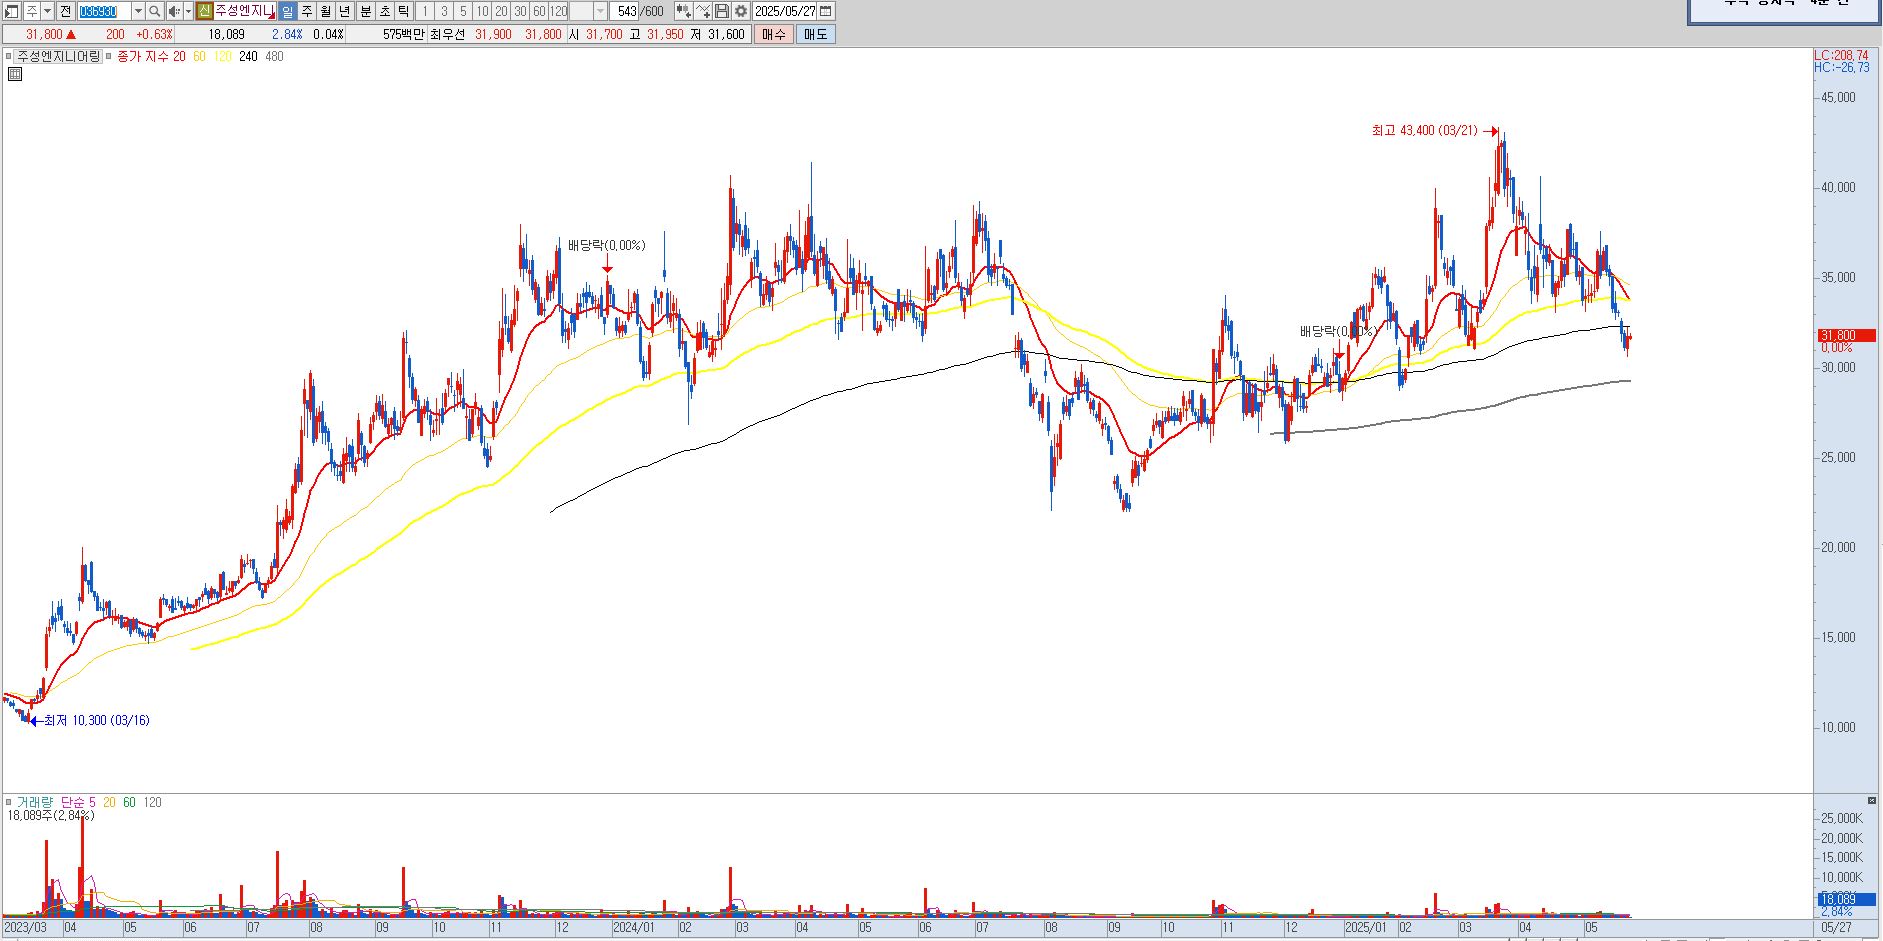
Task: Click the 매수 buy button
Action: (774, 34)
